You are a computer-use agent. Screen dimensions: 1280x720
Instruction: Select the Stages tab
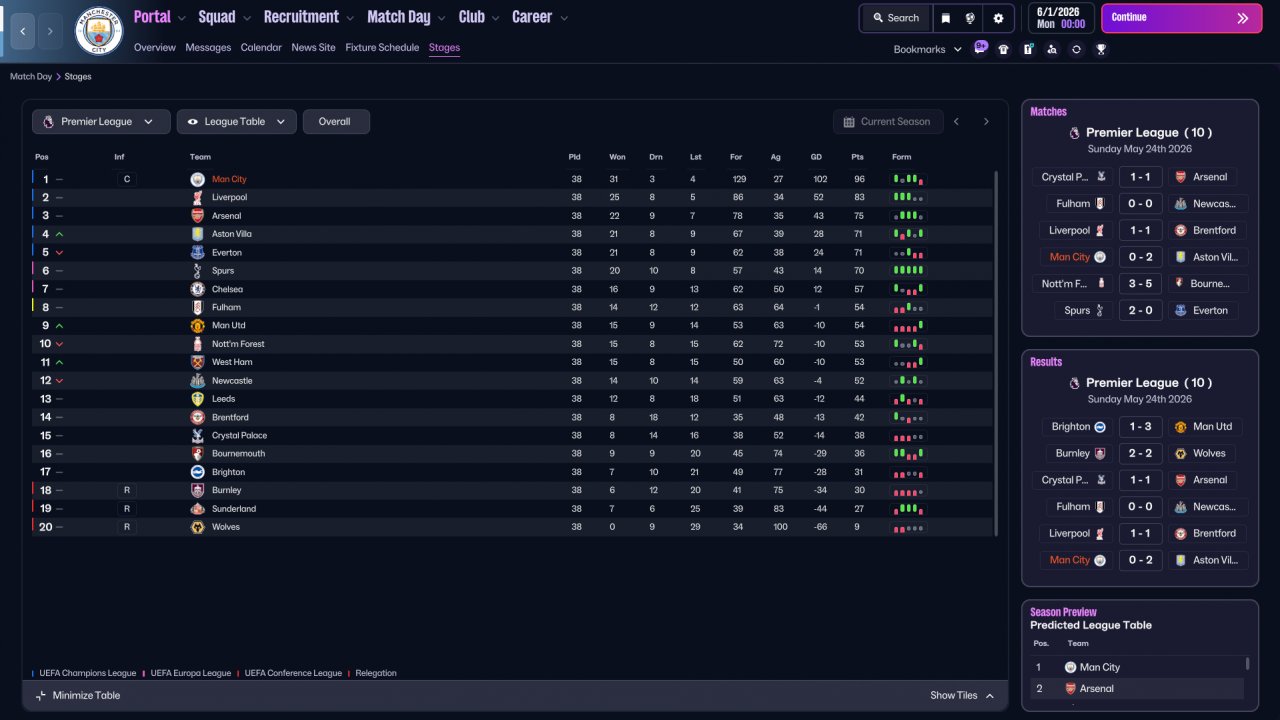click(x=444, y=48)
